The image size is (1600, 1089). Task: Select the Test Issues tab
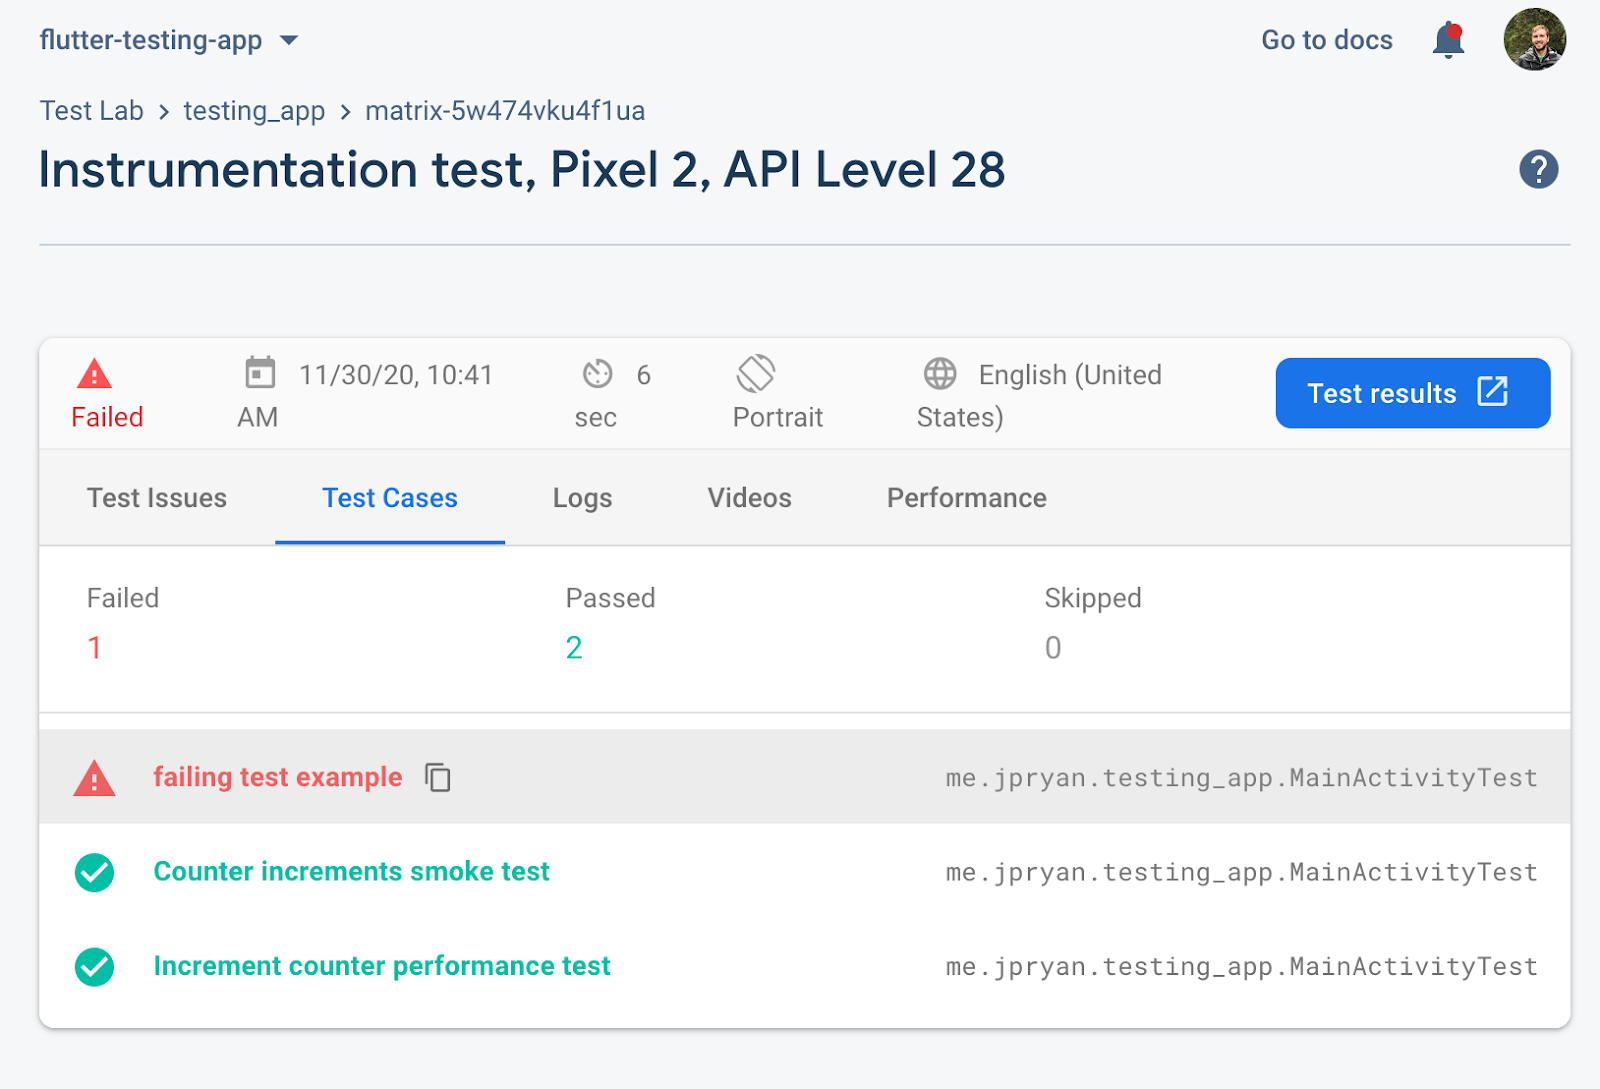[x=156, y=497]
